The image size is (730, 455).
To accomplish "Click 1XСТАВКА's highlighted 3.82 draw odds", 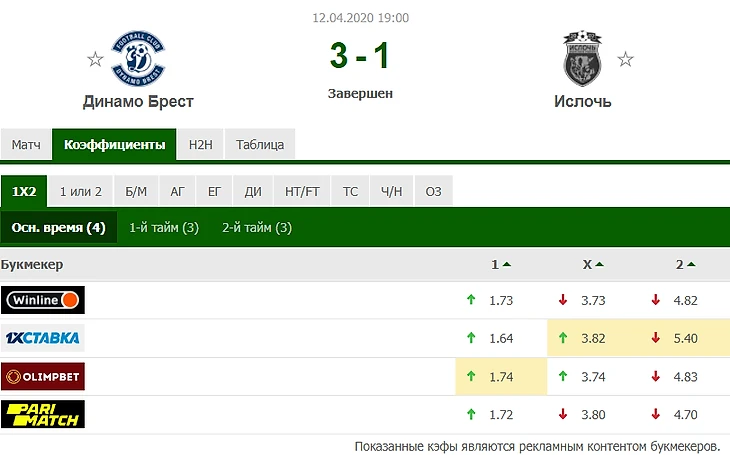I will tap(593, 338).
